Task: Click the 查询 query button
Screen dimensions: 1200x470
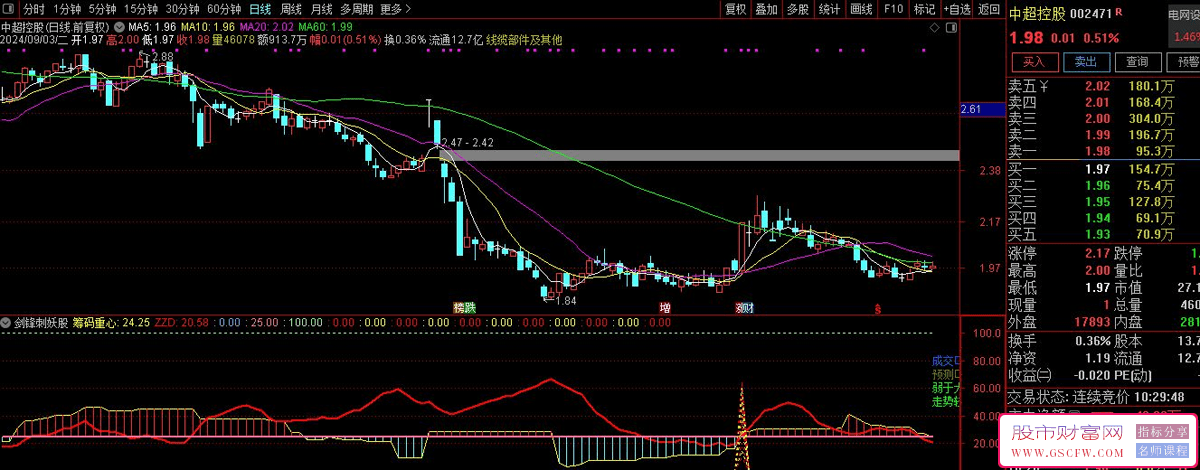Action: (1137, 62)
